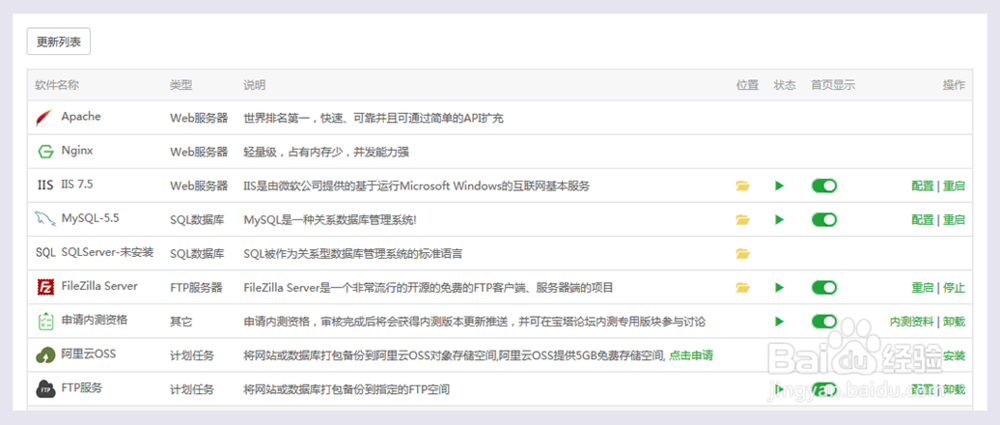
Task: Click the 点击申请 link for 阿里云OSS
Action: 691,355
